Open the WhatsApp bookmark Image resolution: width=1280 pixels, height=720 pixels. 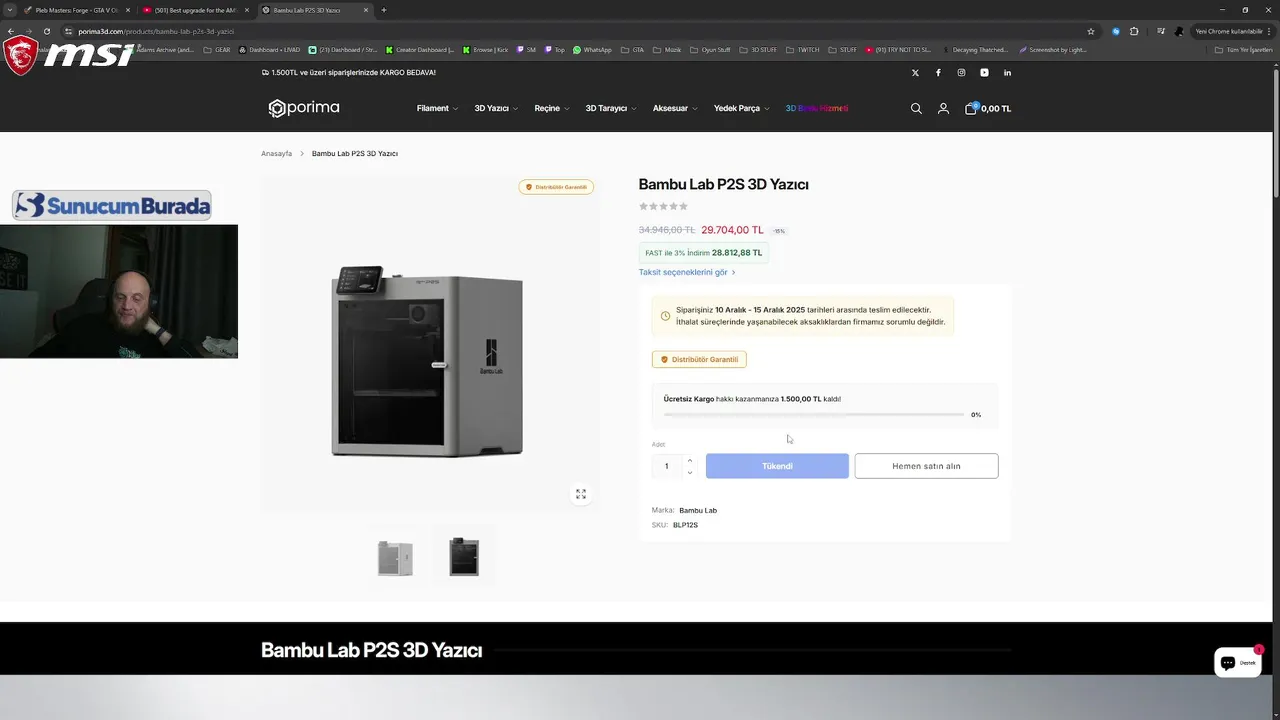[x=592, y=50]
